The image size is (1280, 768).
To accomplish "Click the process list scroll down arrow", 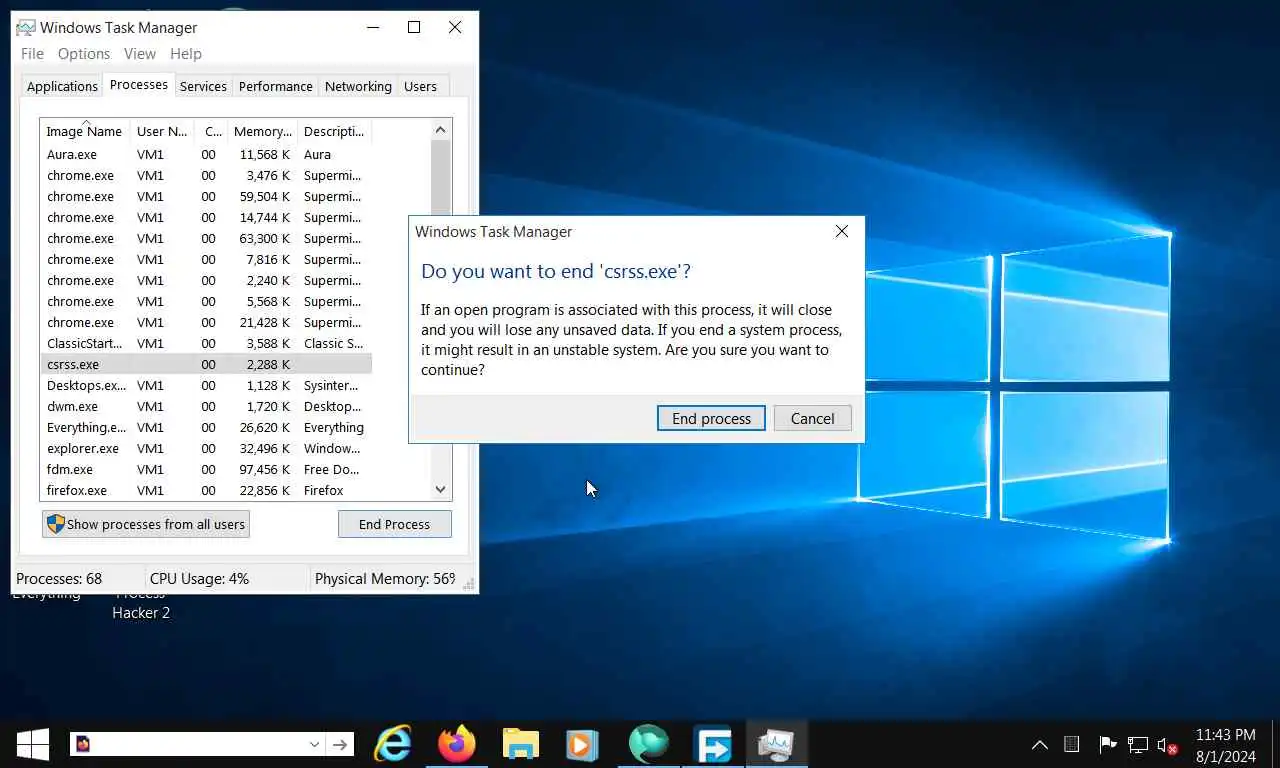I will point(441,490).
